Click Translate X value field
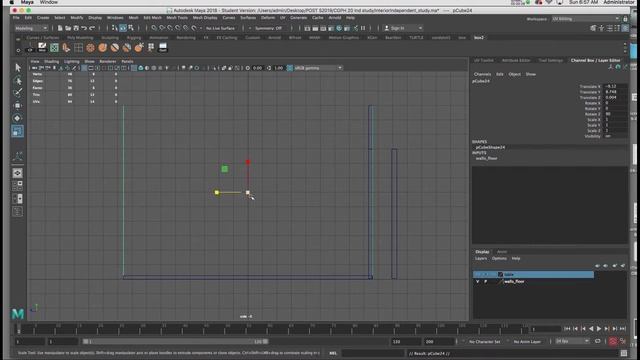This screenshot has width=640, height=360. [x=614, y=87]
